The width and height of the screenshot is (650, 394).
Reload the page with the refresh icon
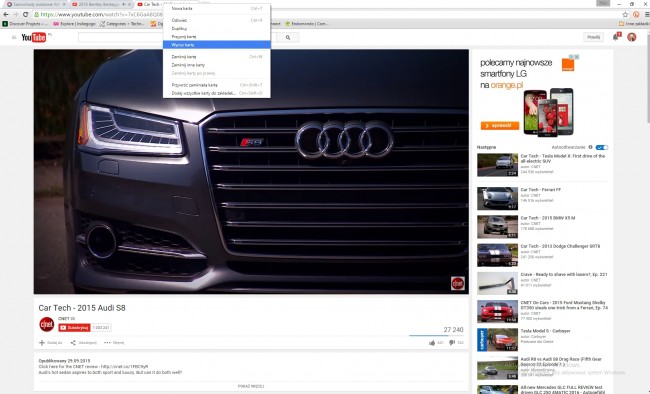click(x=25, y=15)
